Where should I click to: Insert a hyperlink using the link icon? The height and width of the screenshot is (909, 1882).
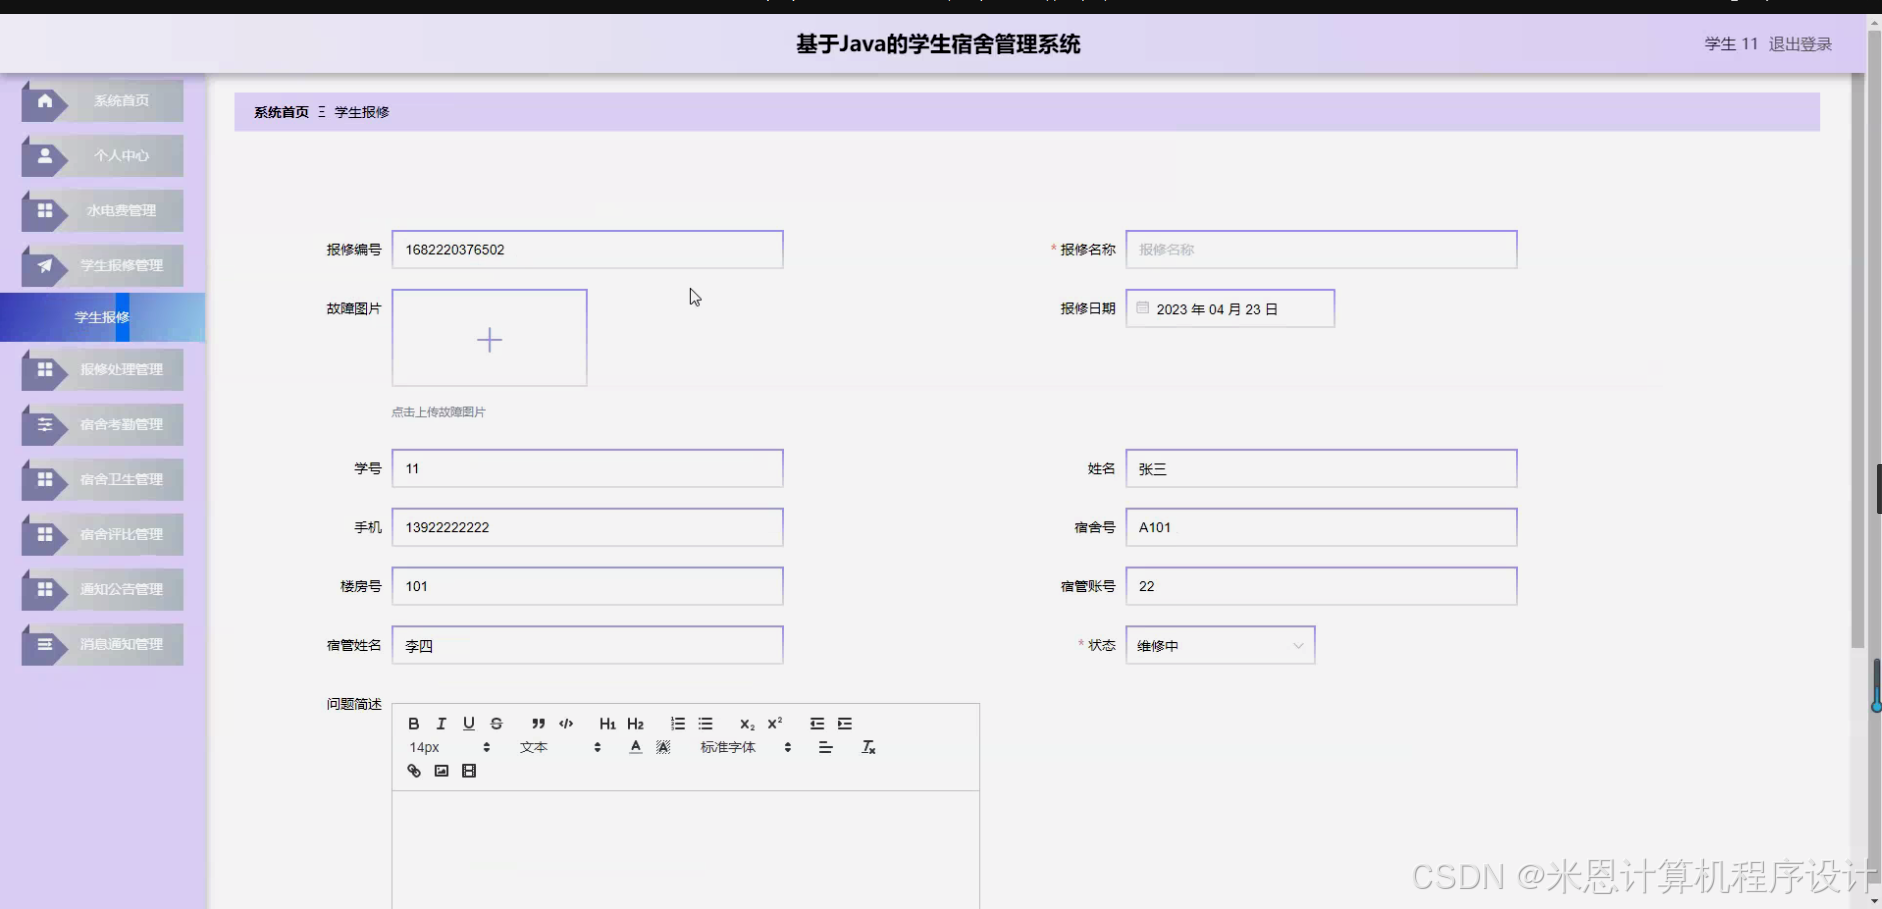tap(413, 770)
